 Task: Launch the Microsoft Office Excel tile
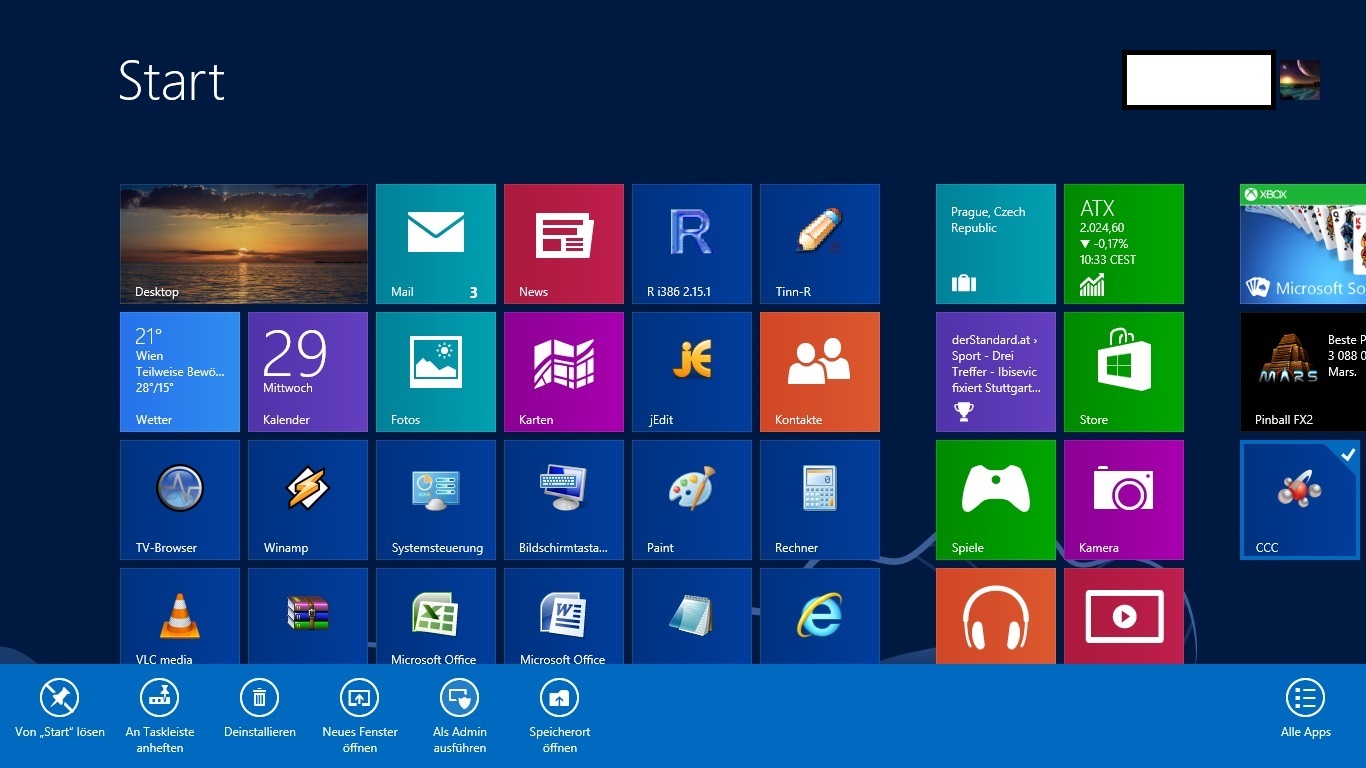(436, 616)
